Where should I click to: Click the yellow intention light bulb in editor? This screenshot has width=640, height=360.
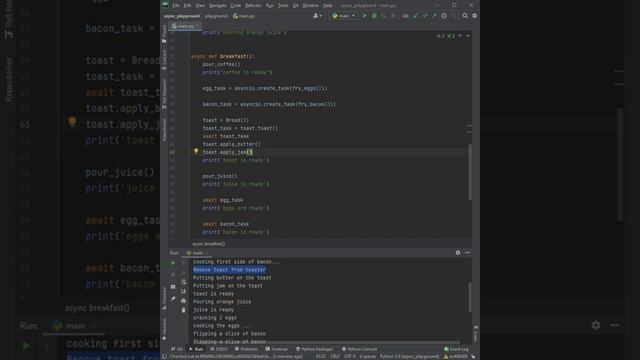click(x=196, y=151)
